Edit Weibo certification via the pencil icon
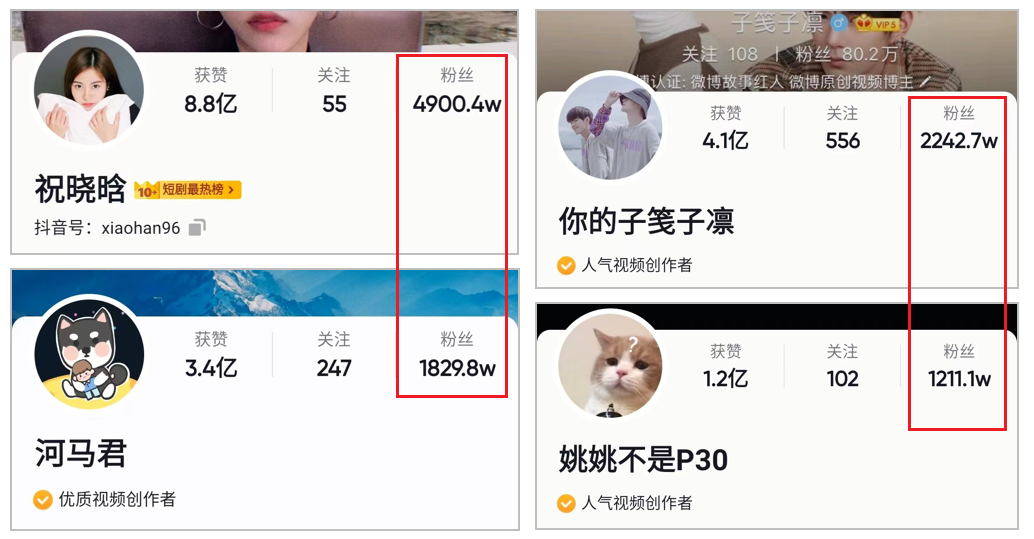This screenshot has width=1034, height=539. coord(925,82)
